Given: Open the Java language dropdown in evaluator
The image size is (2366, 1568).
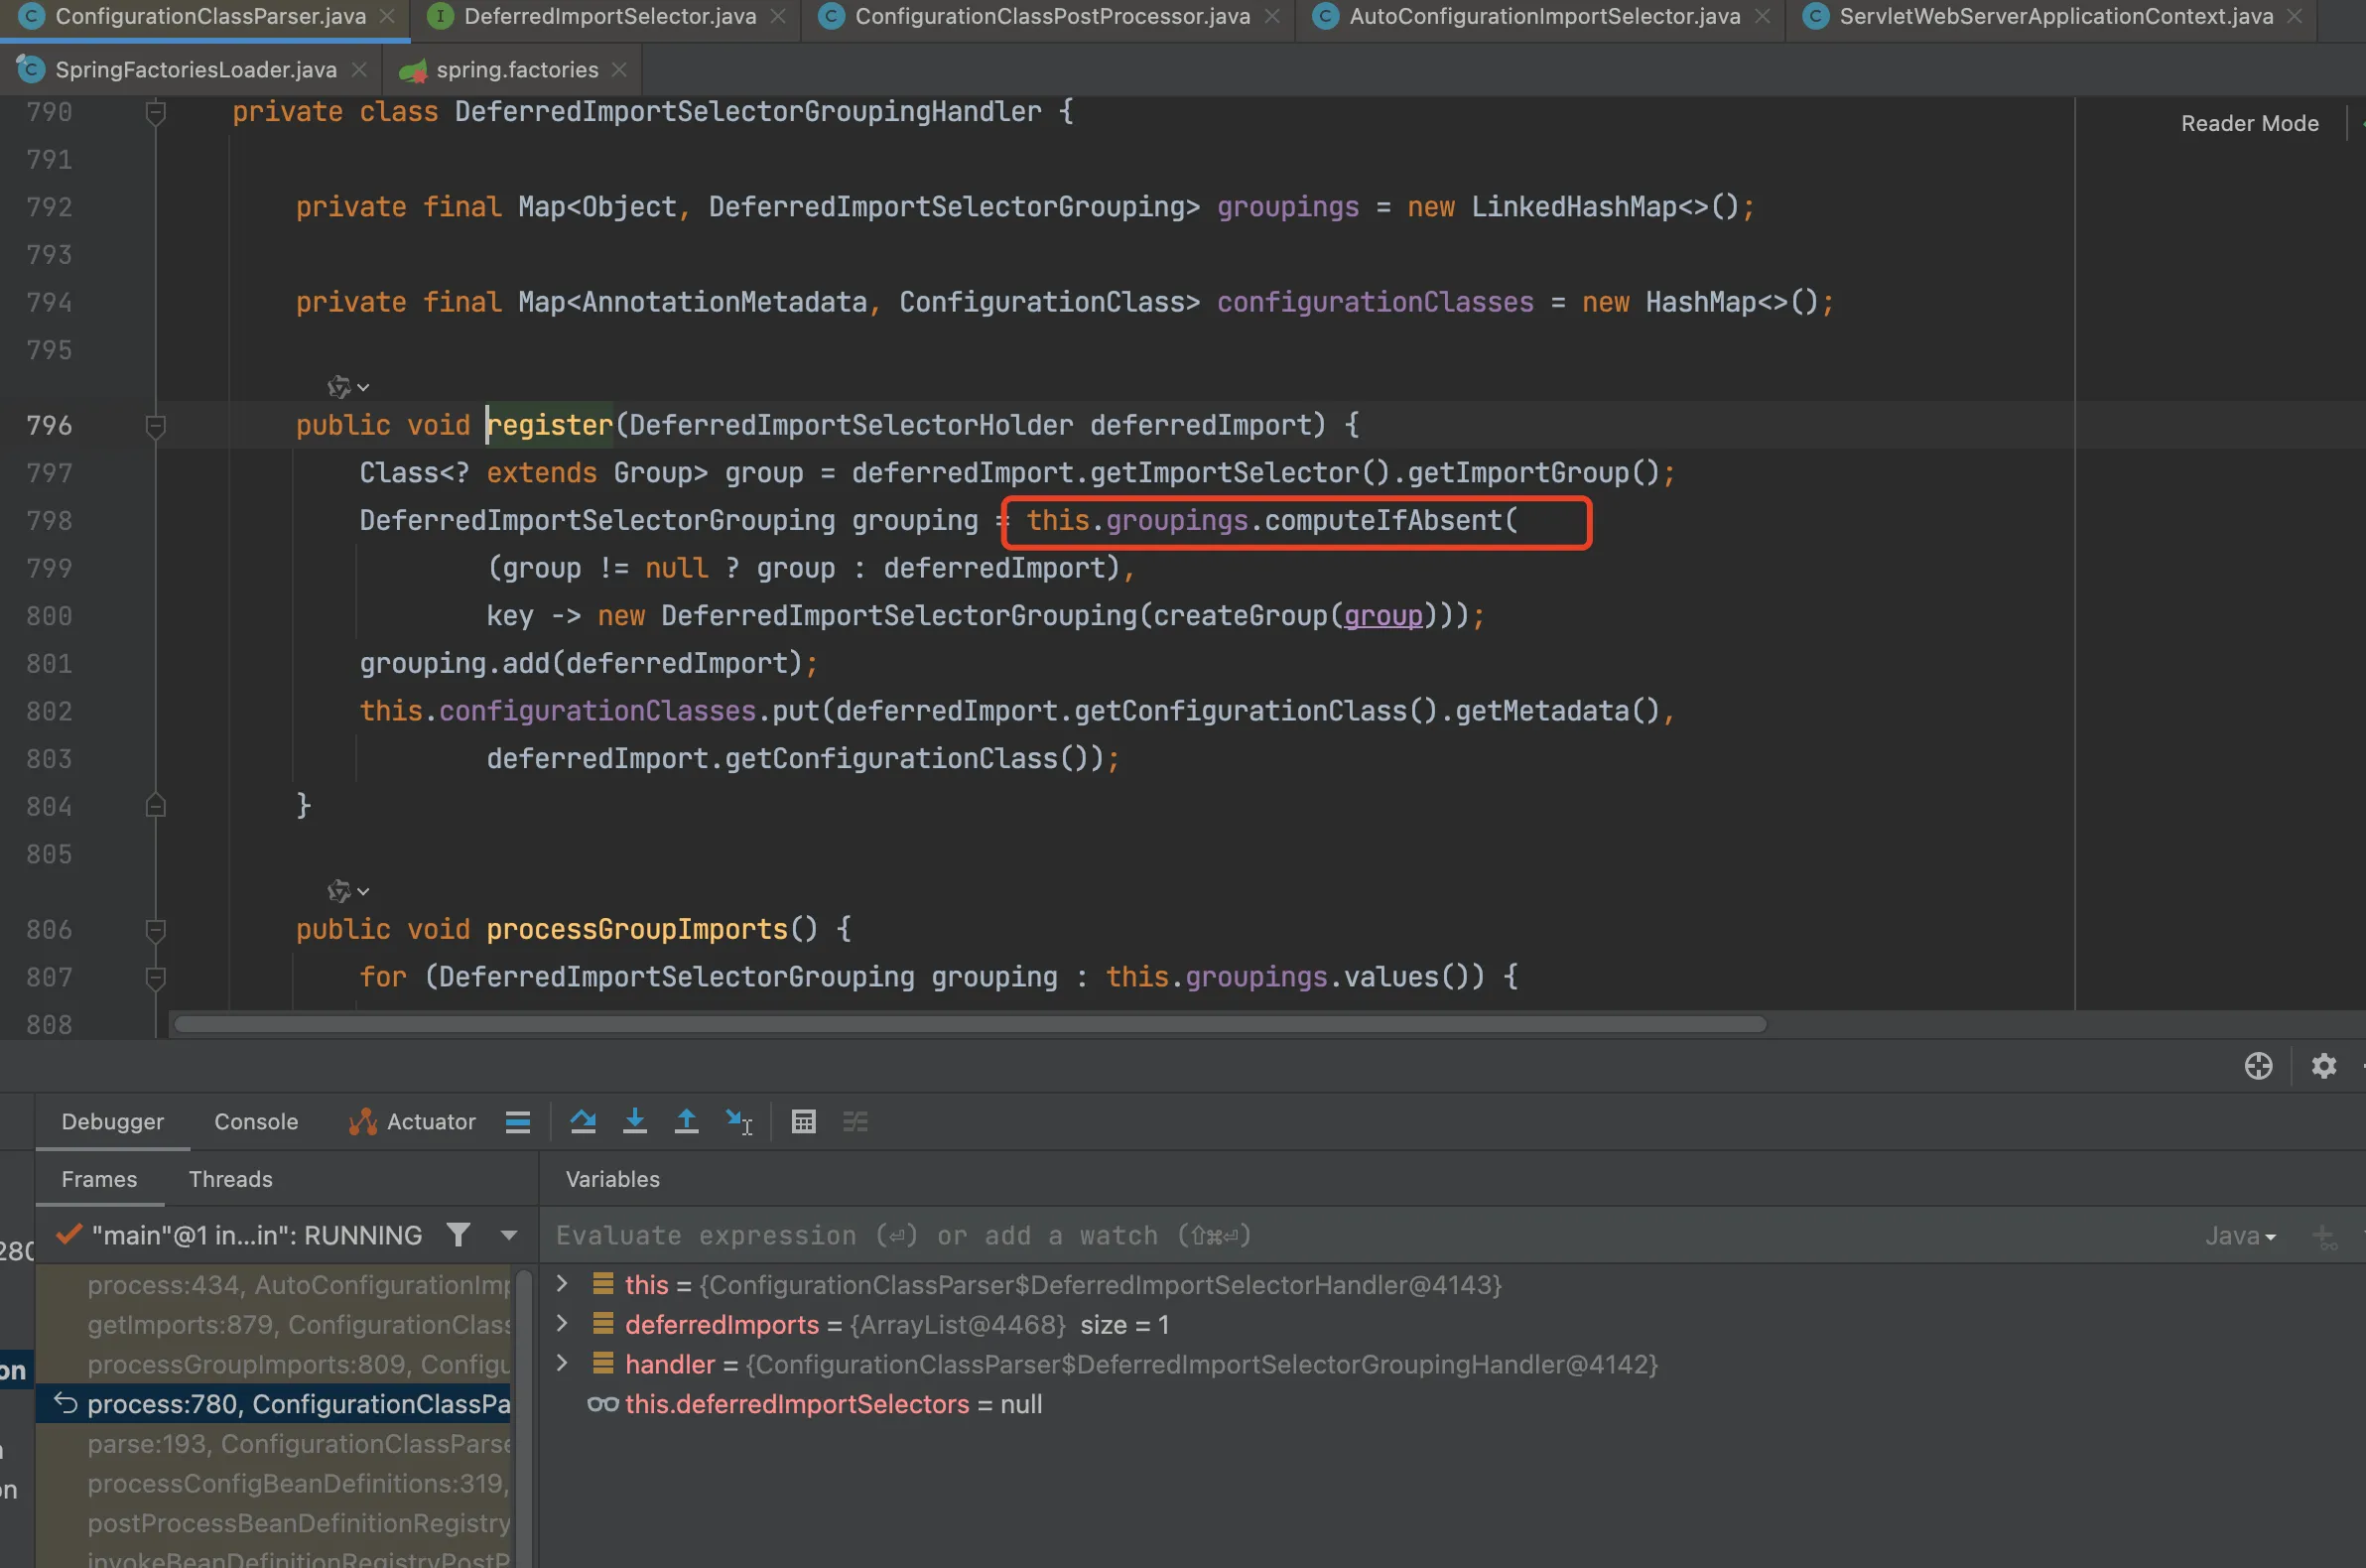Looking at the screenshot, I should [2240, 1236].
